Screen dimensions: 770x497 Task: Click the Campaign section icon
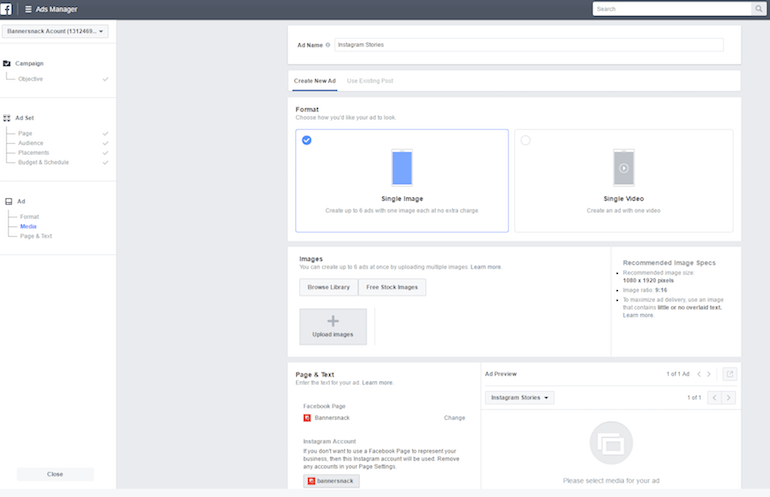point(7,63)
